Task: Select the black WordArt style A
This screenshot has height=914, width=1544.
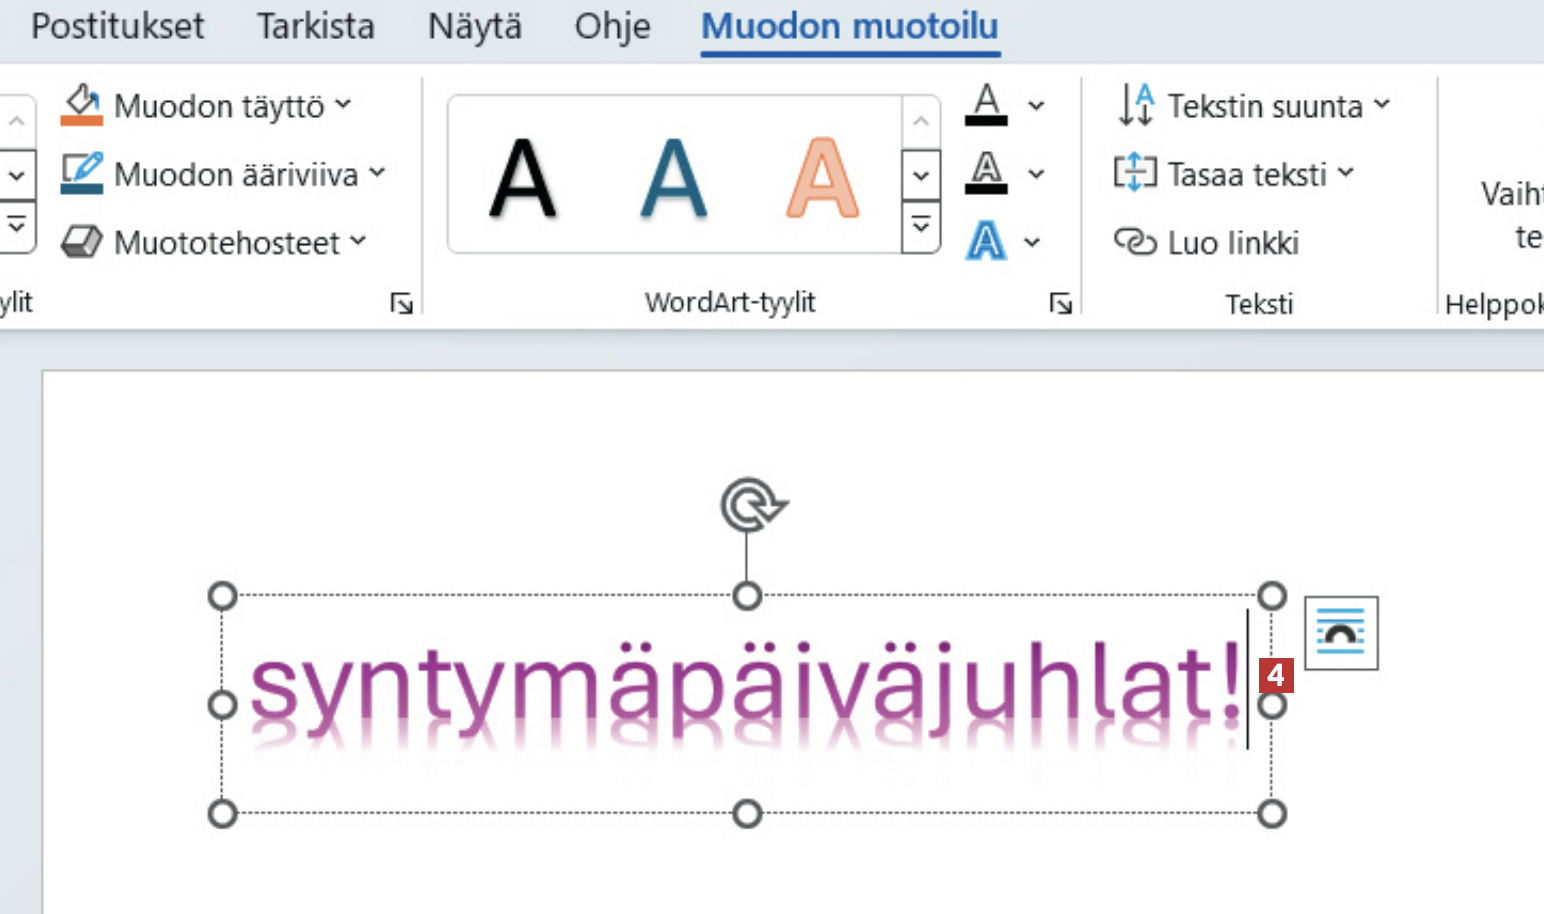Action: (523, 178)
